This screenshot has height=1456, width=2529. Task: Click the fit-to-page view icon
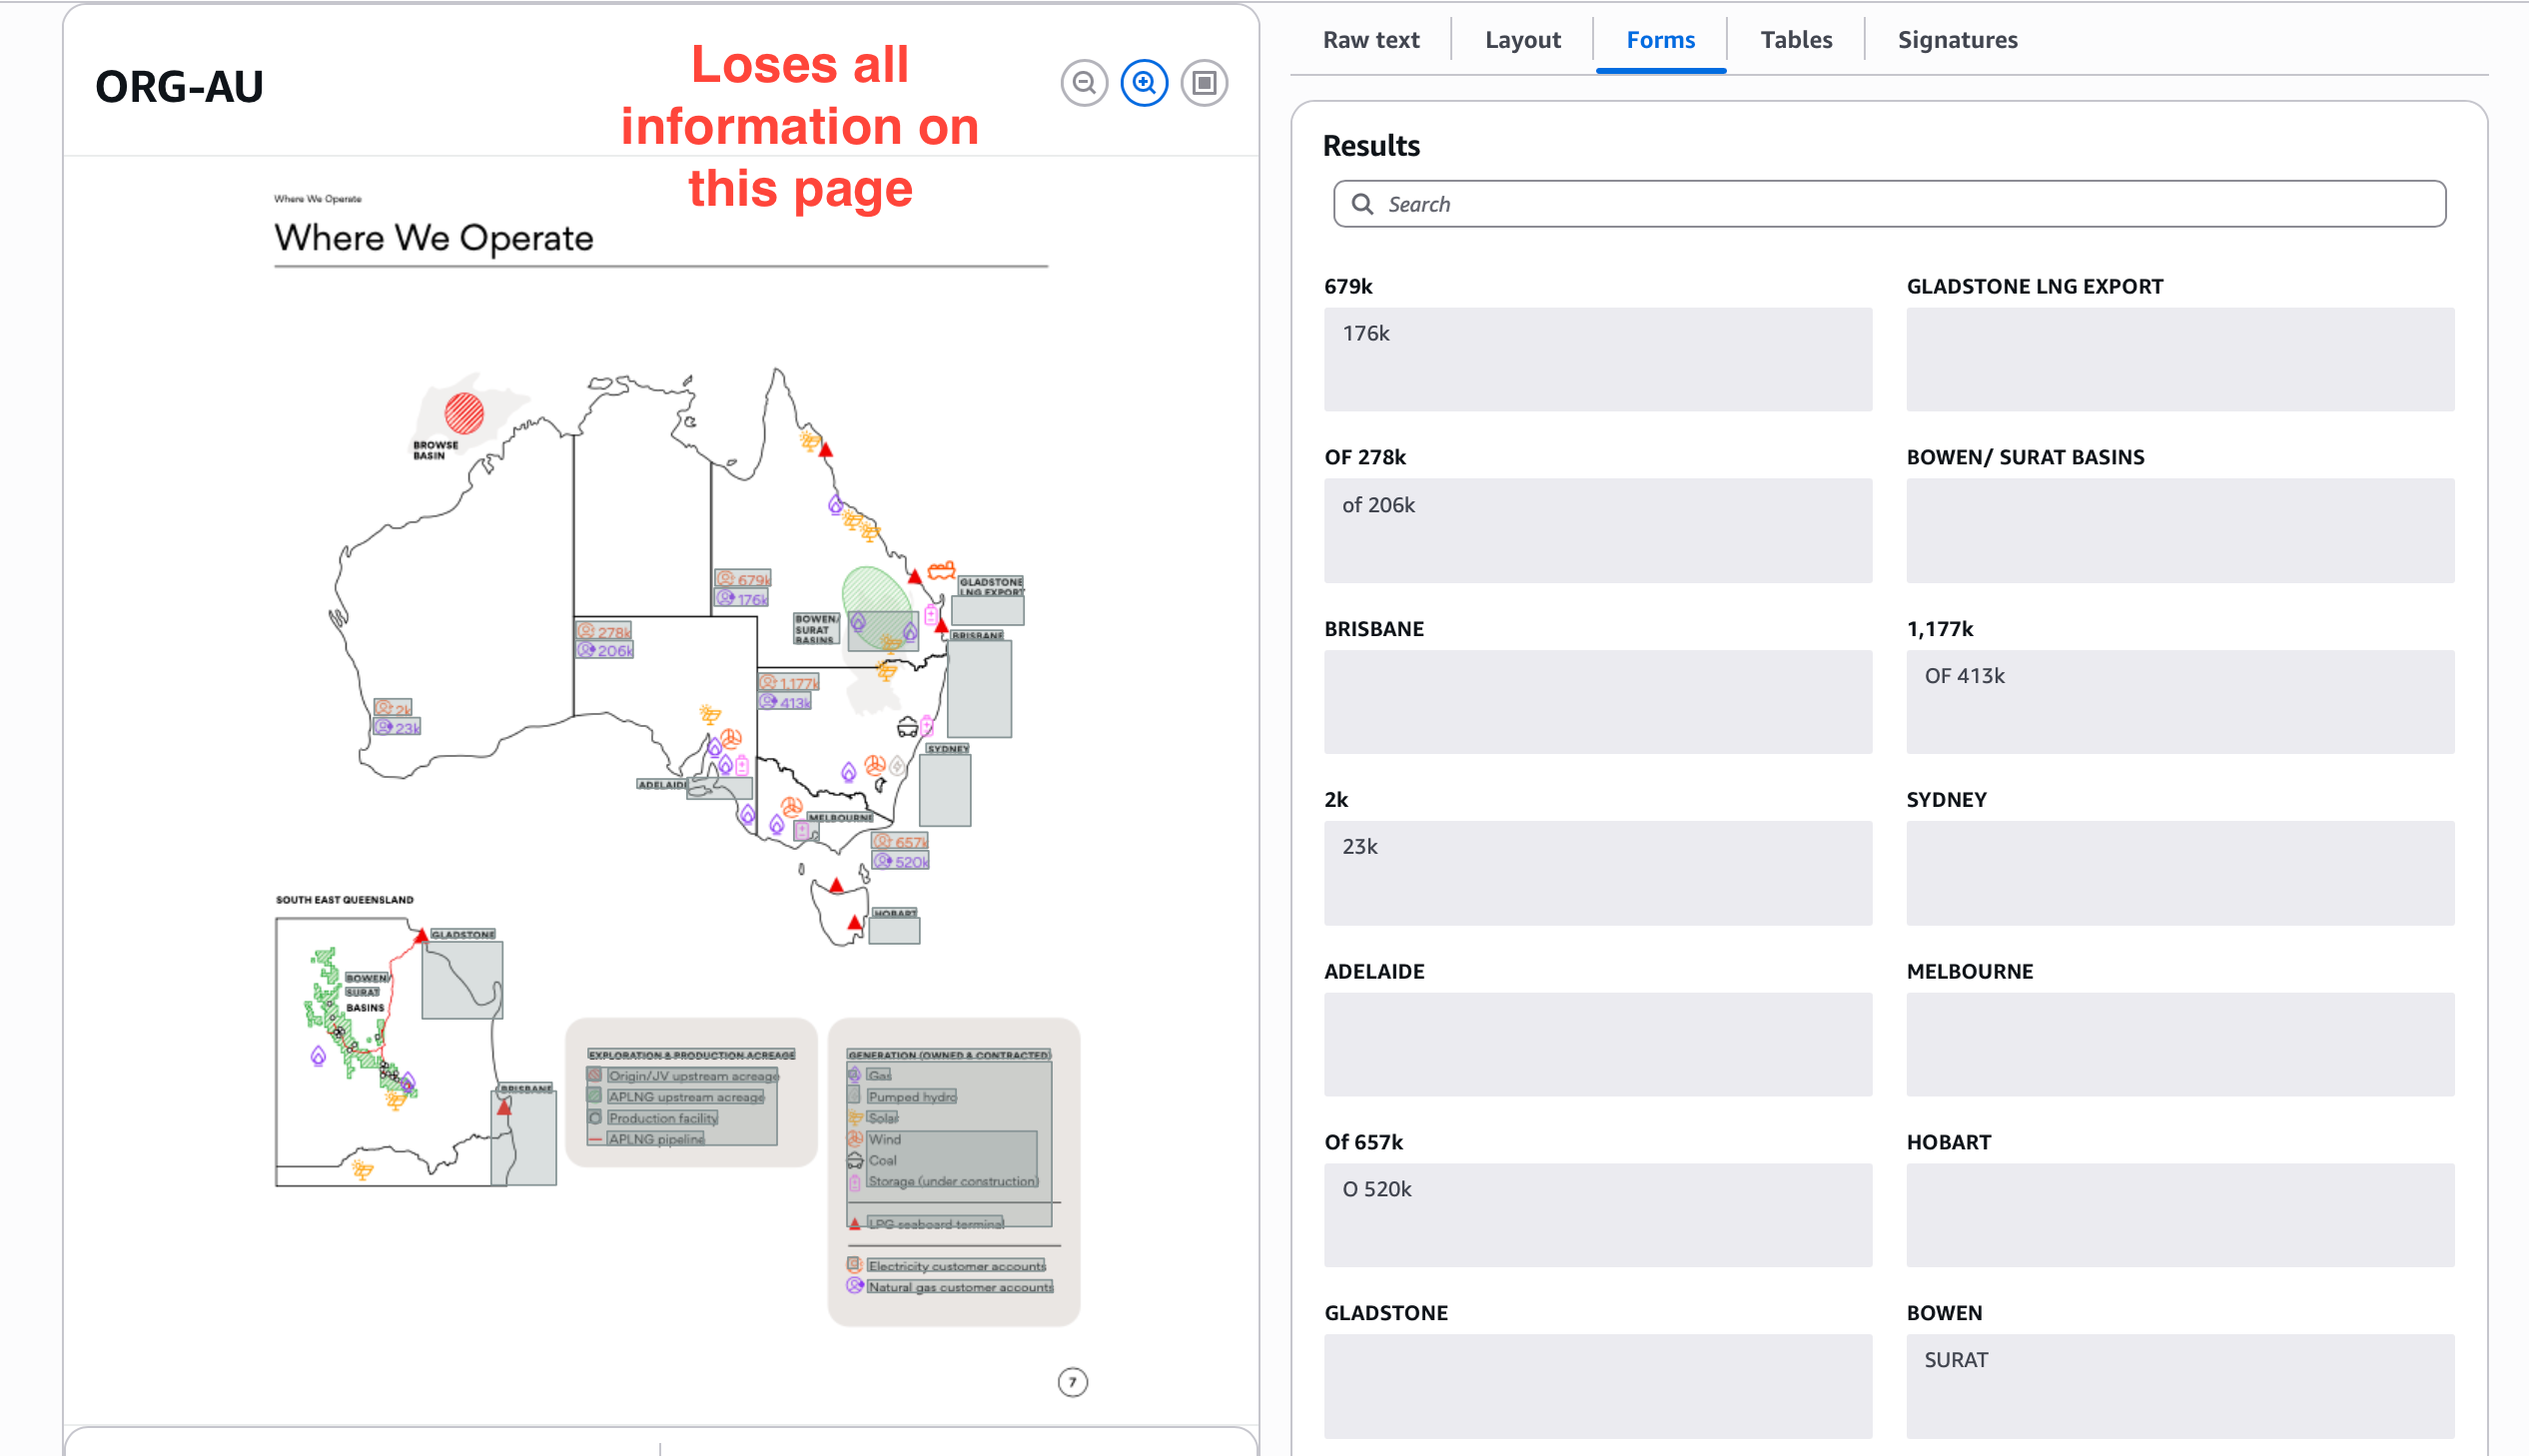(x=1204, y=83)
